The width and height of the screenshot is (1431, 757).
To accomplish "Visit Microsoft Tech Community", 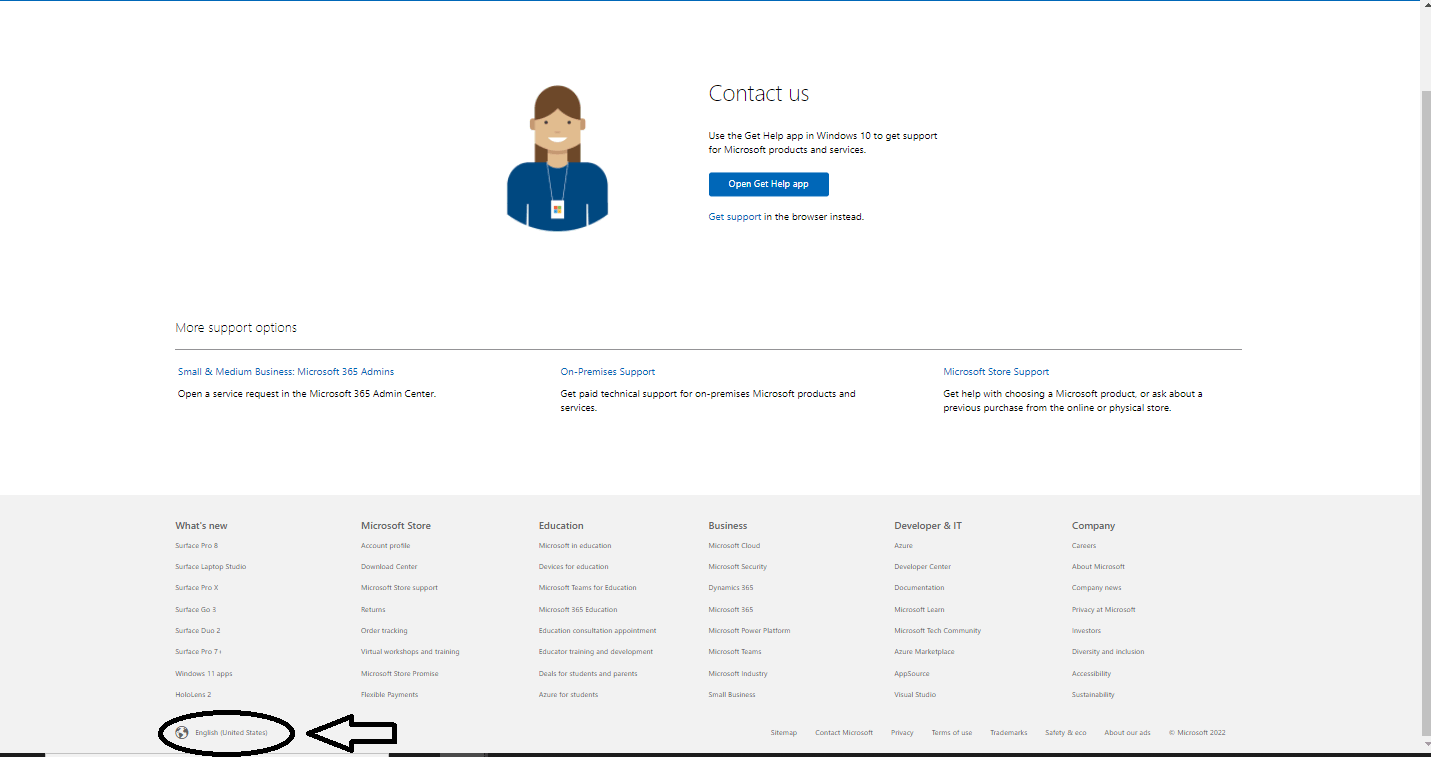I will click(x=937, y=631).
